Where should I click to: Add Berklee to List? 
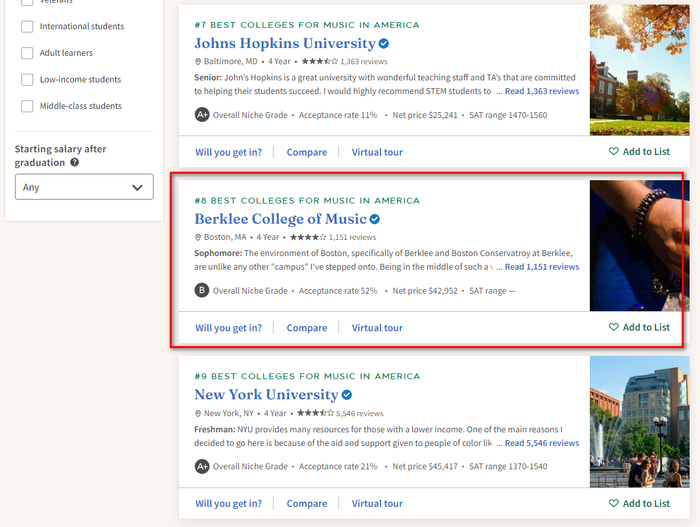[x=639, y=327]
